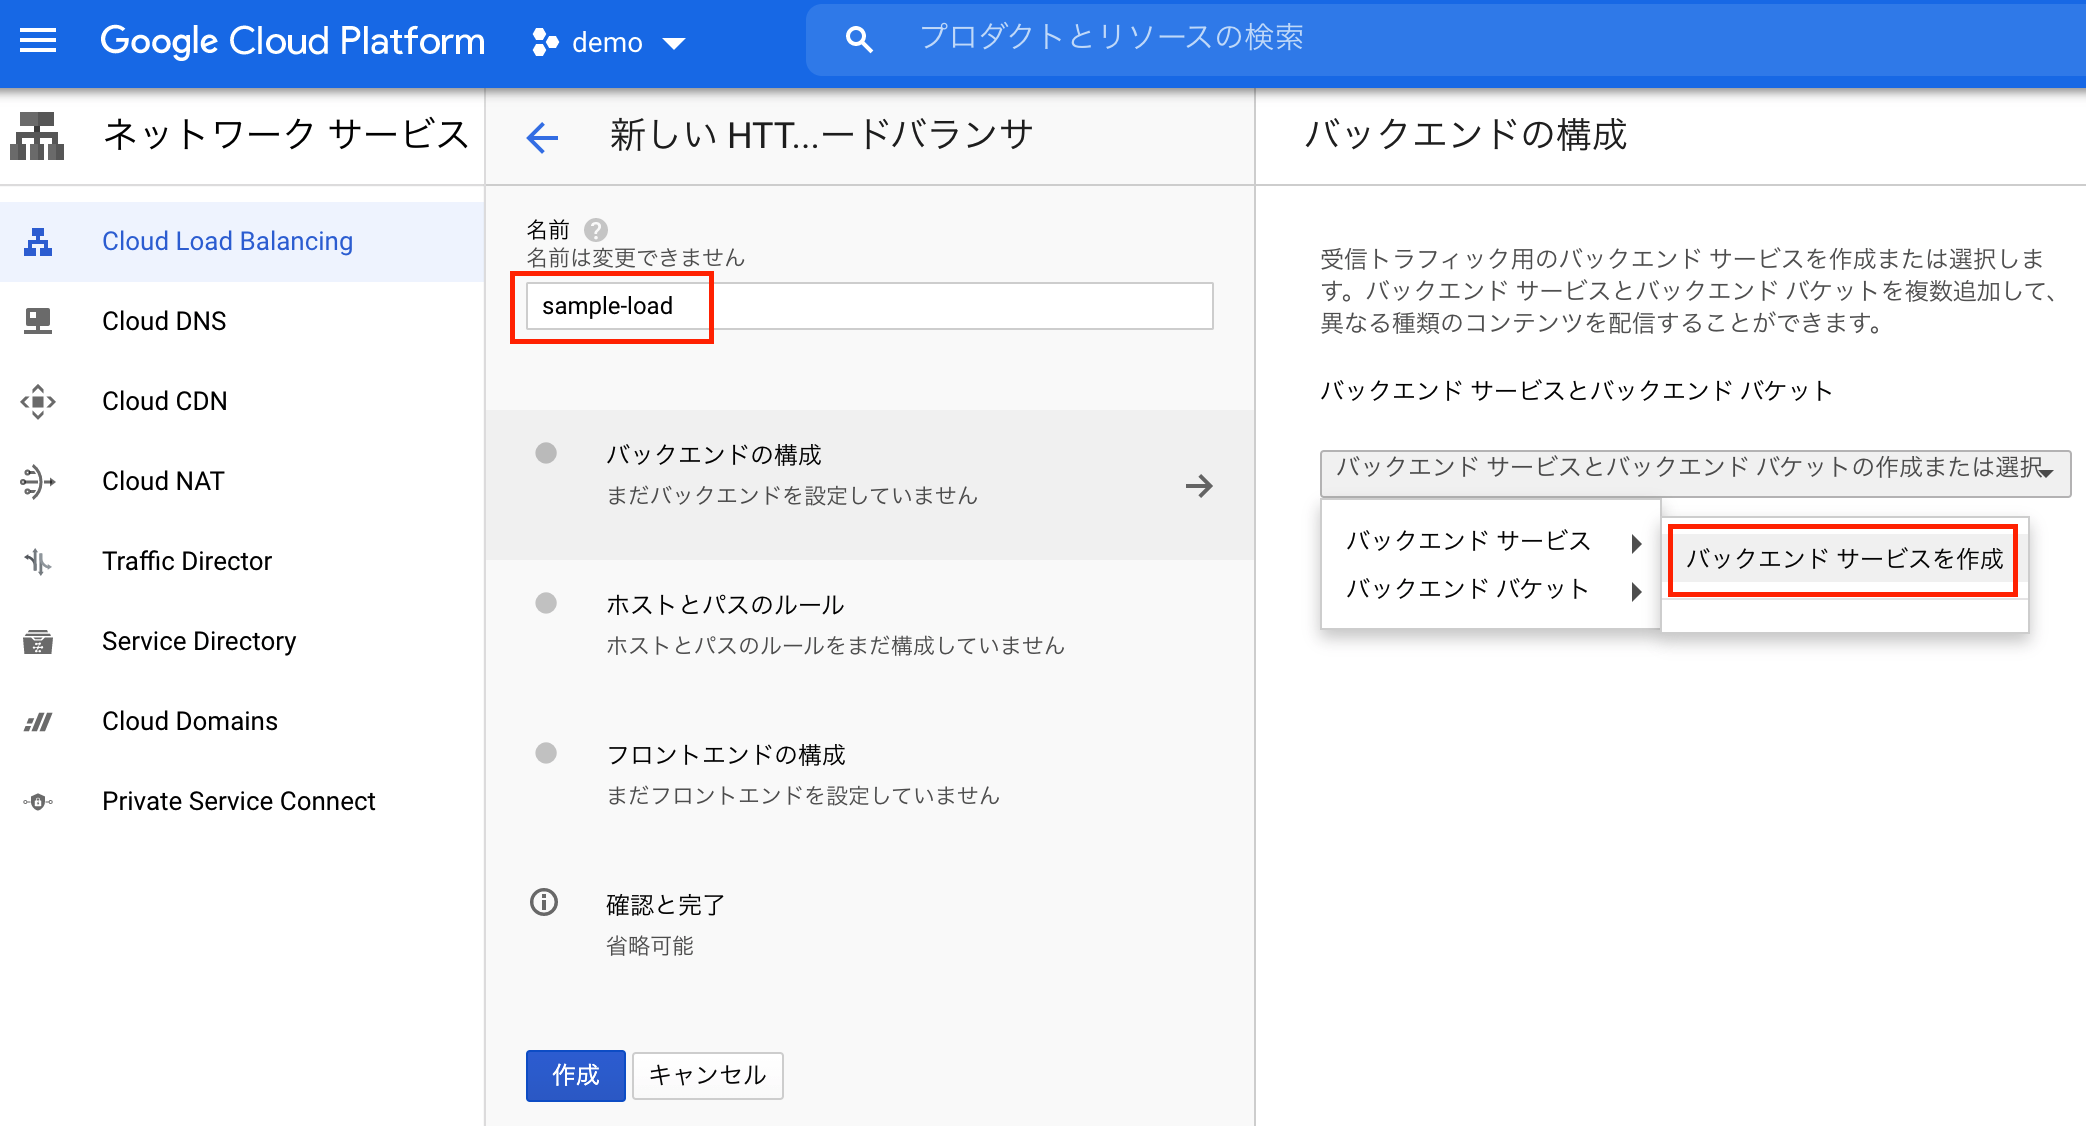Click the sample-load name input field
This screenshot has height=1126, width=2086.
(868, 306)
